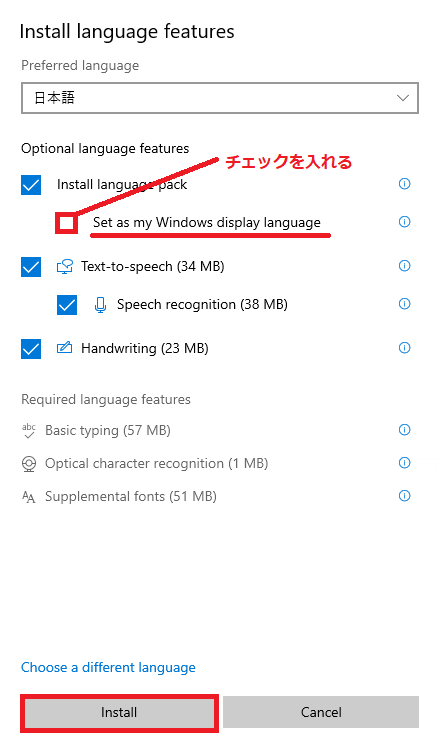Click Supplemental fonts (51 MB) text
Image resolution: width=441 pixels, height=749 pixels.
[x=131, y=496]
